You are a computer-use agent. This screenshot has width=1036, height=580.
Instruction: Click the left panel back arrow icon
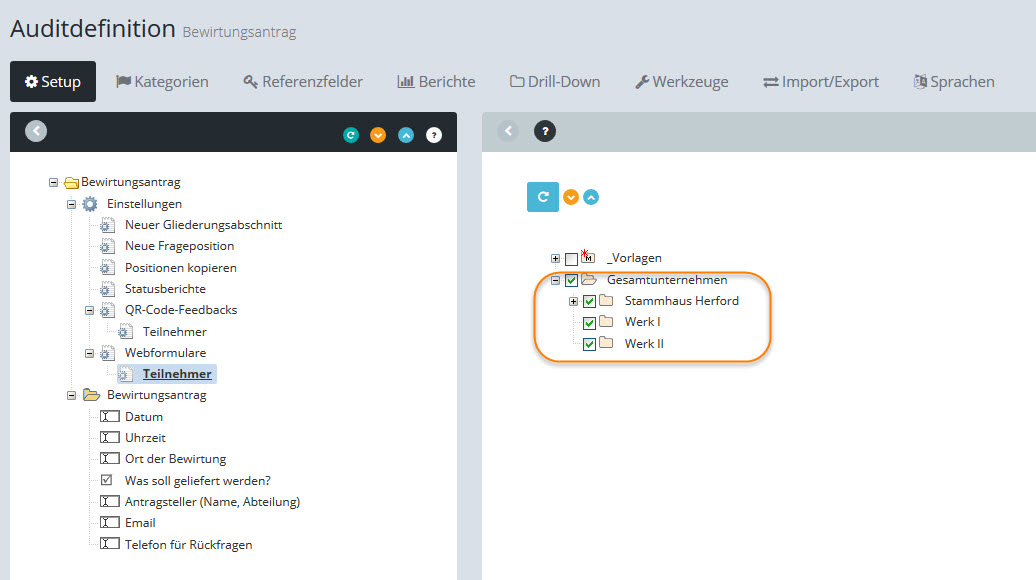pyautogui.click(x=36, y=131)
